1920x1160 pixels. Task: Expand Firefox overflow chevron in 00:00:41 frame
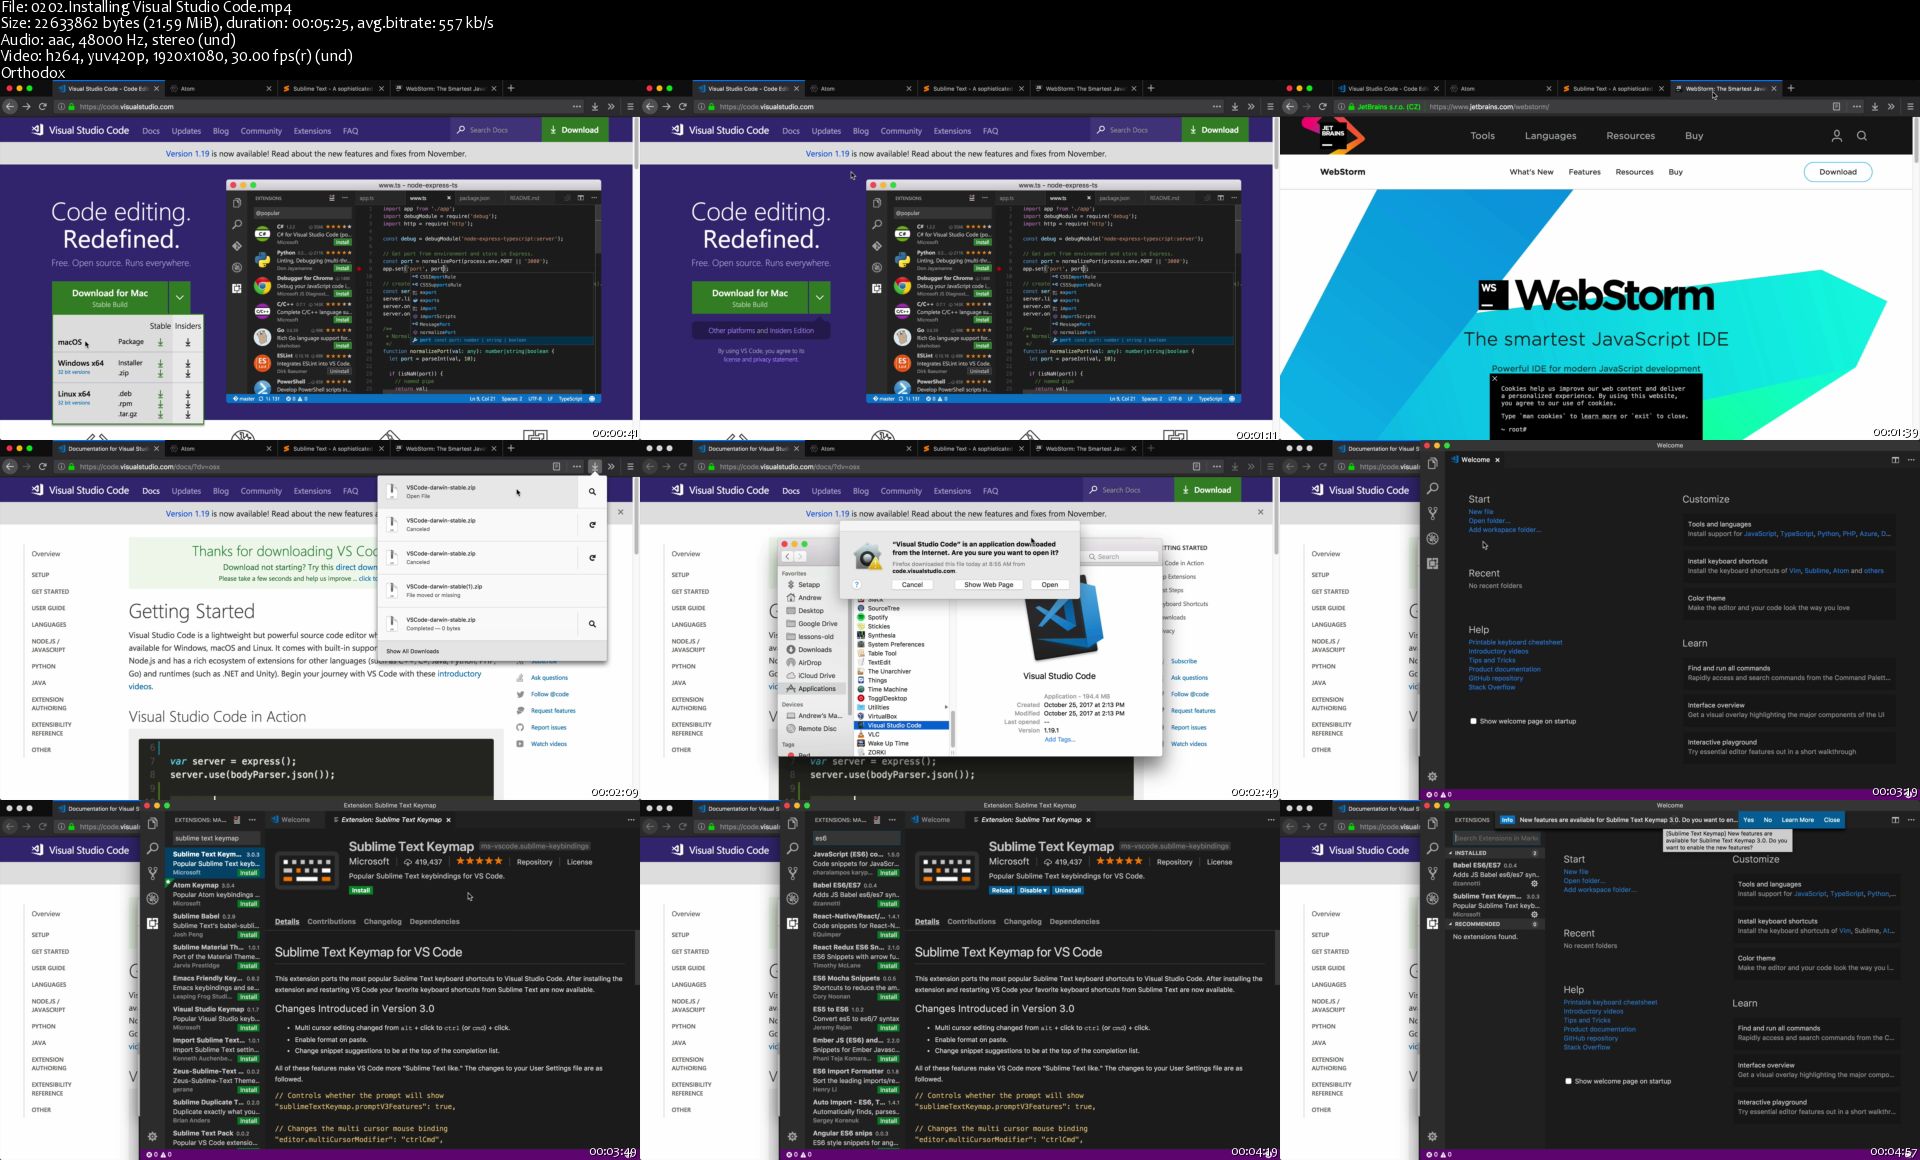tap(611, 106)
